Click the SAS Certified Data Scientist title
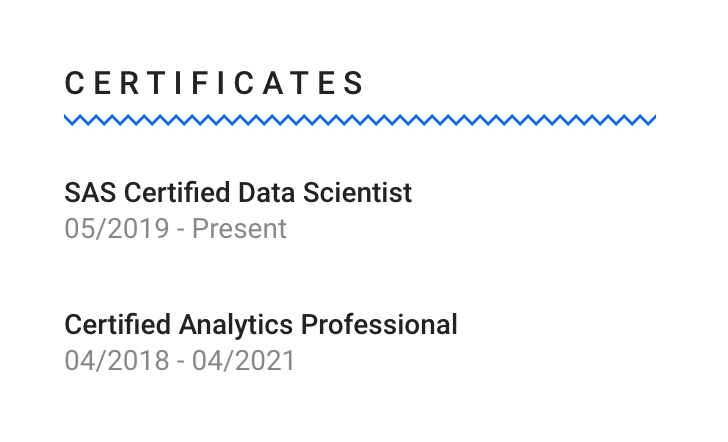728x442 pixels. [238, 192]
